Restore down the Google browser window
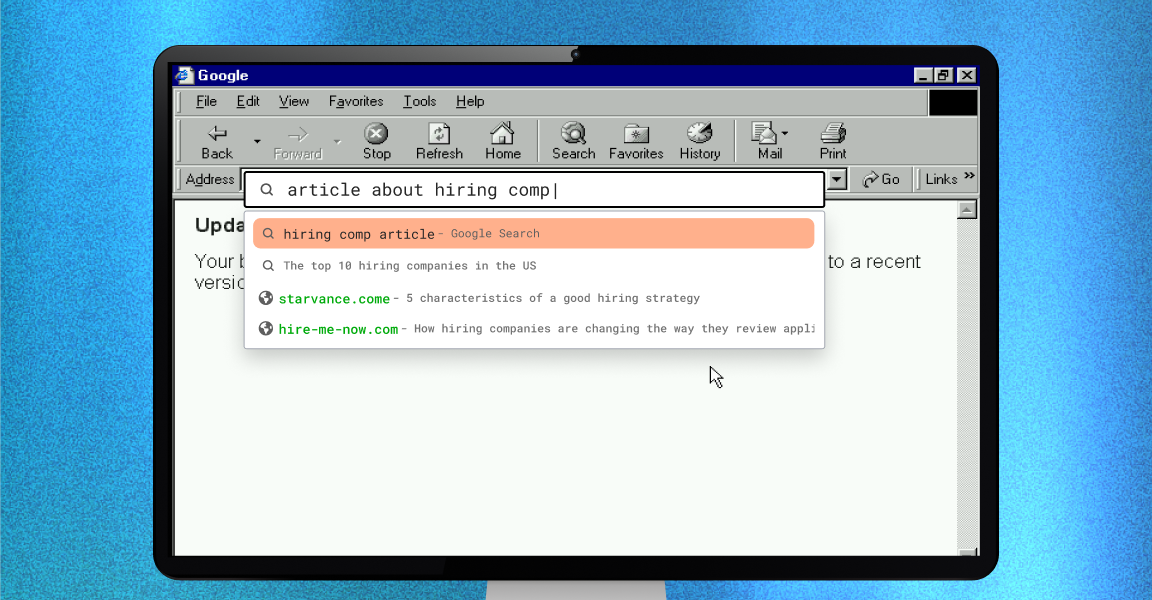Screen dimensions: 1152x600 [x=943, y=75]
